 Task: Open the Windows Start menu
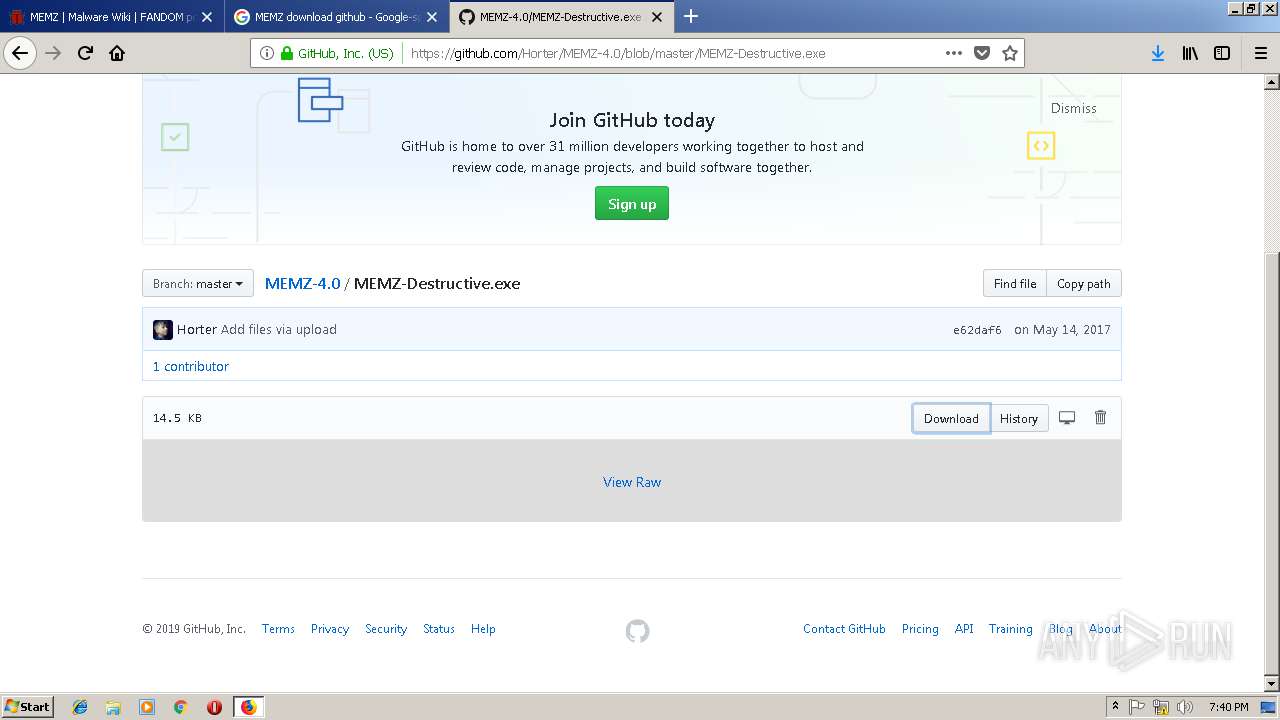[x=28, y=707]
